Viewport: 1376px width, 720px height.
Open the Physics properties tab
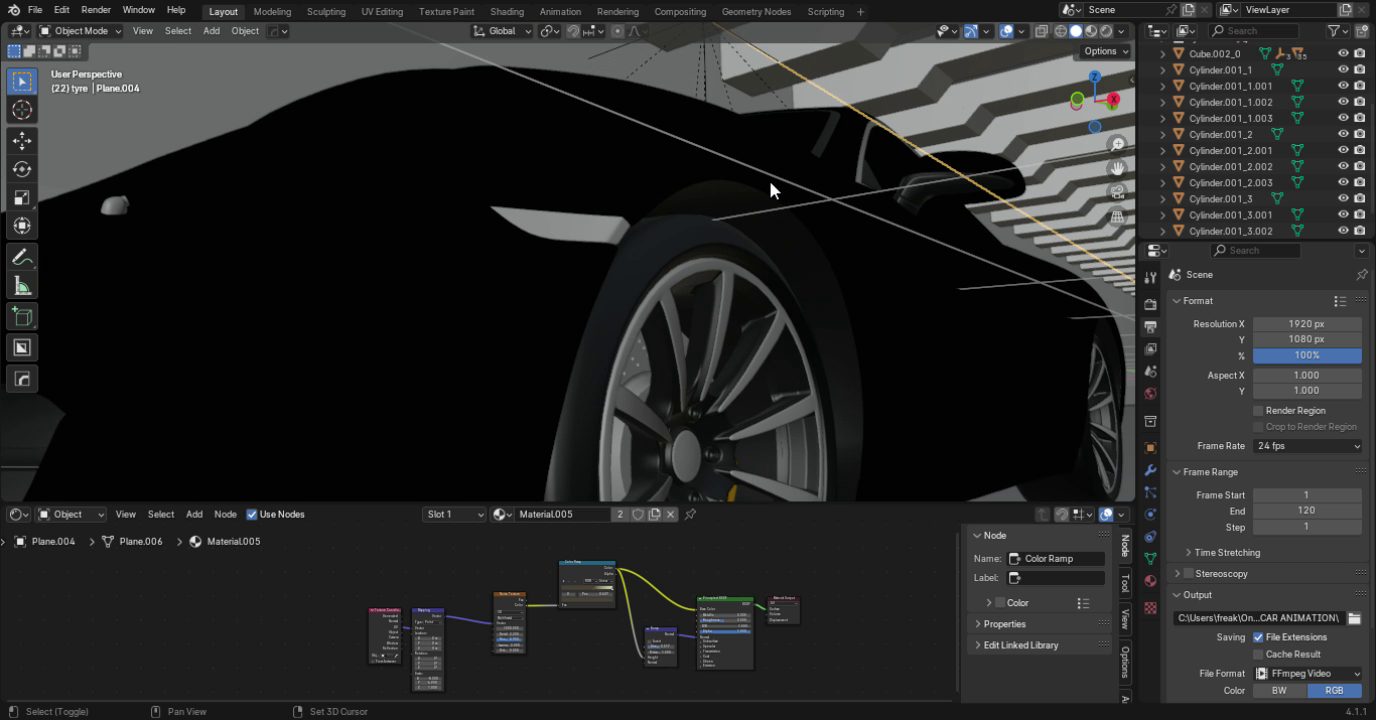(x=1150, y=514)
